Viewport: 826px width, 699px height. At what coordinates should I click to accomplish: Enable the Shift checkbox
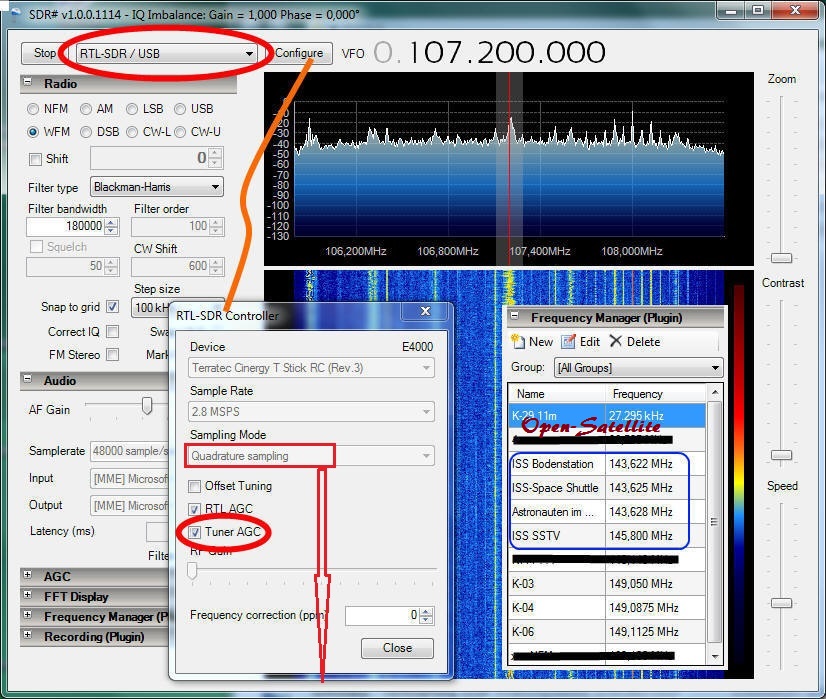[35, 159]
